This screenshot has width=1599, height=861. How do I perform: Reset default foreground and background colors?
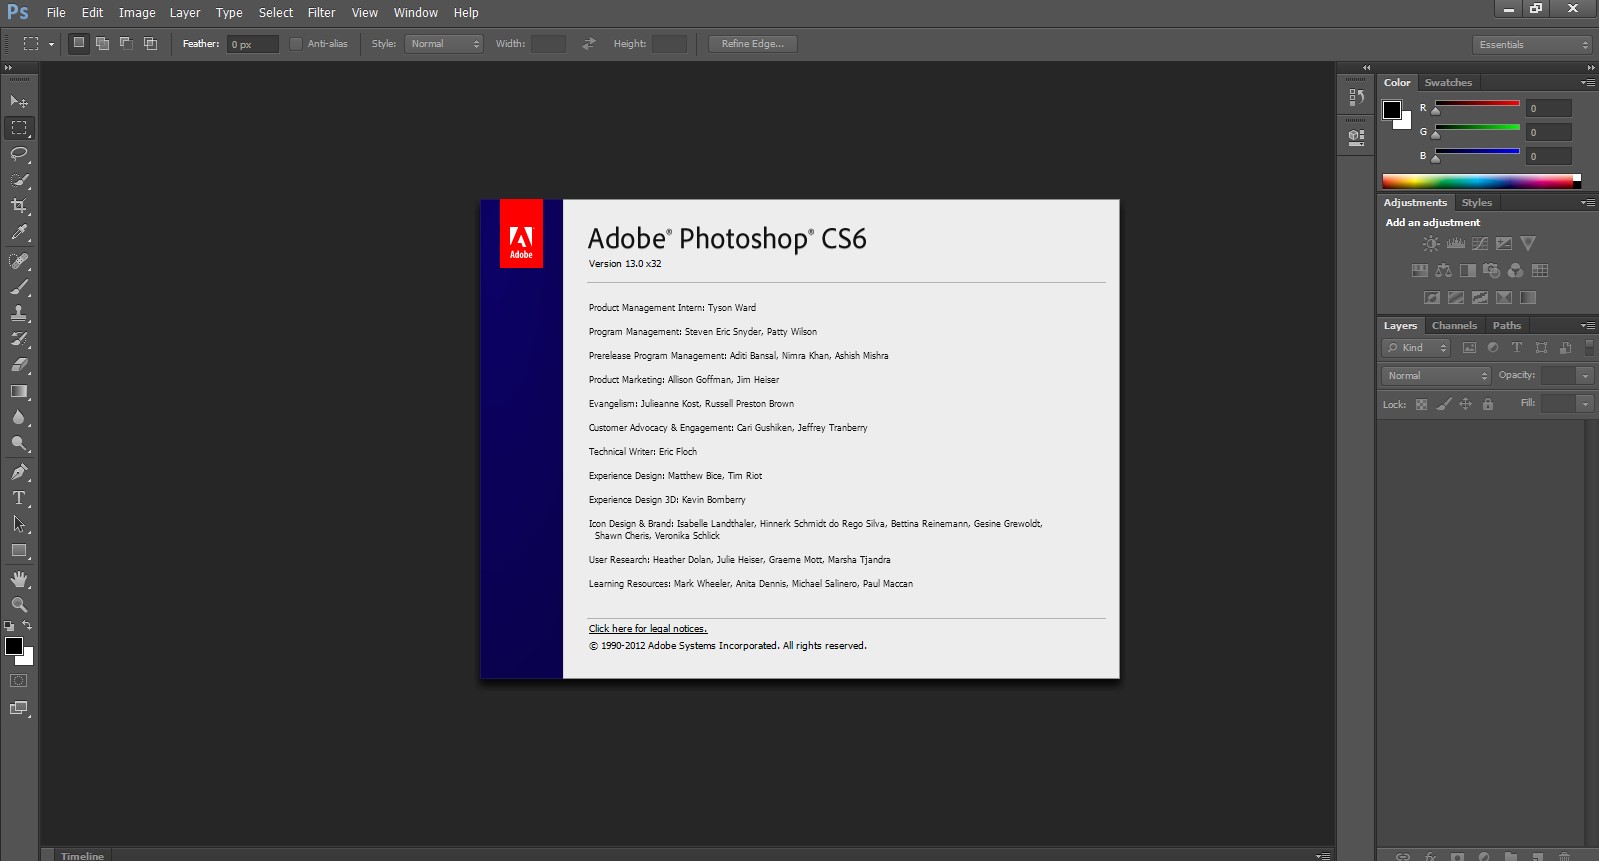pyautogui.click(x=9, y=626)
